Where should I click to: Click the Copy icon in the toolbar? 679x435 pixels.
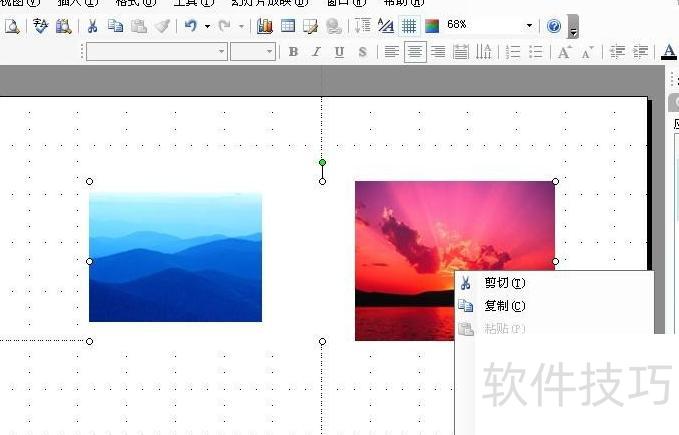pyautogui.click(x=115, y=26)
